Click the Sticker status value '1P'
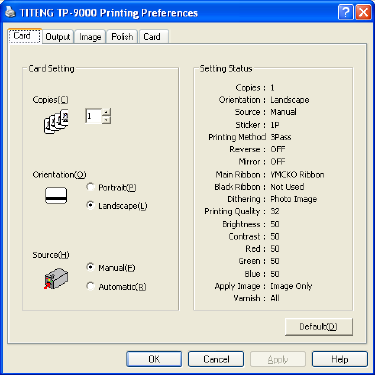 pos(275,125)
